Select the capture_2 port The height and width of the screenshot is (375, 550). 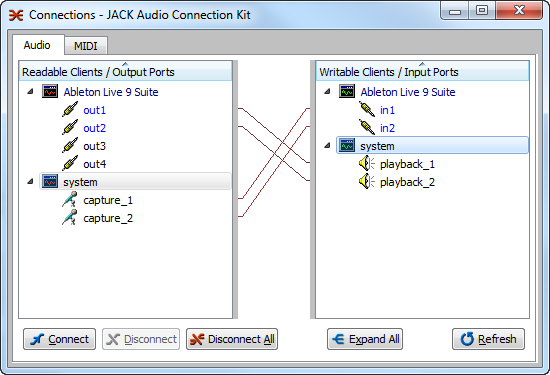108,218
